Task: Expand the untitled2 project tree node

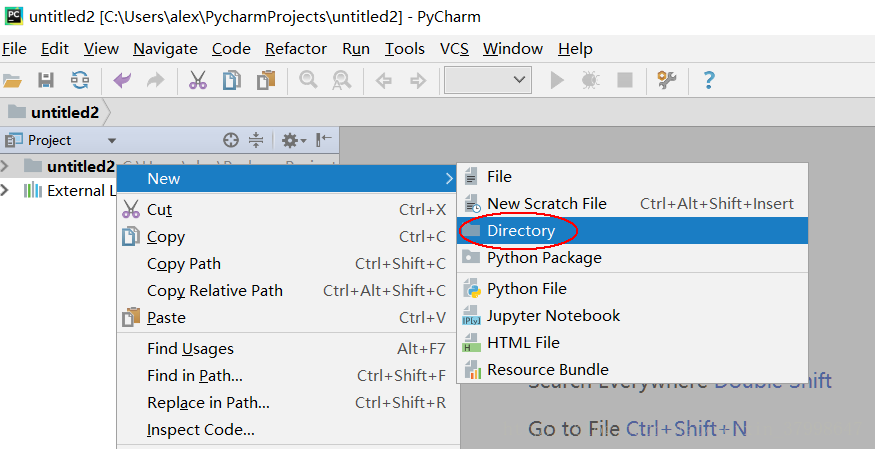Action: click(7, 166)
